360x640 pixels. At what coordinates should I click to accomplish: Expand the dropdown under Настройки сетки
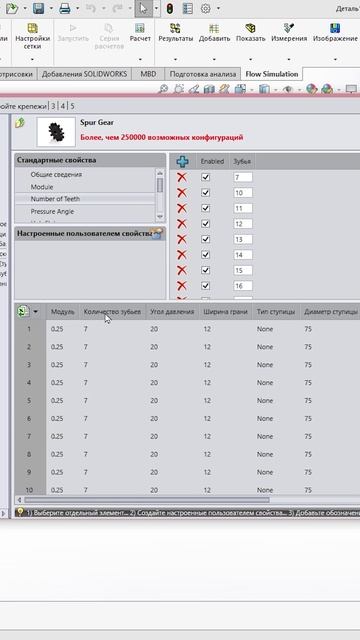(32, 59)
